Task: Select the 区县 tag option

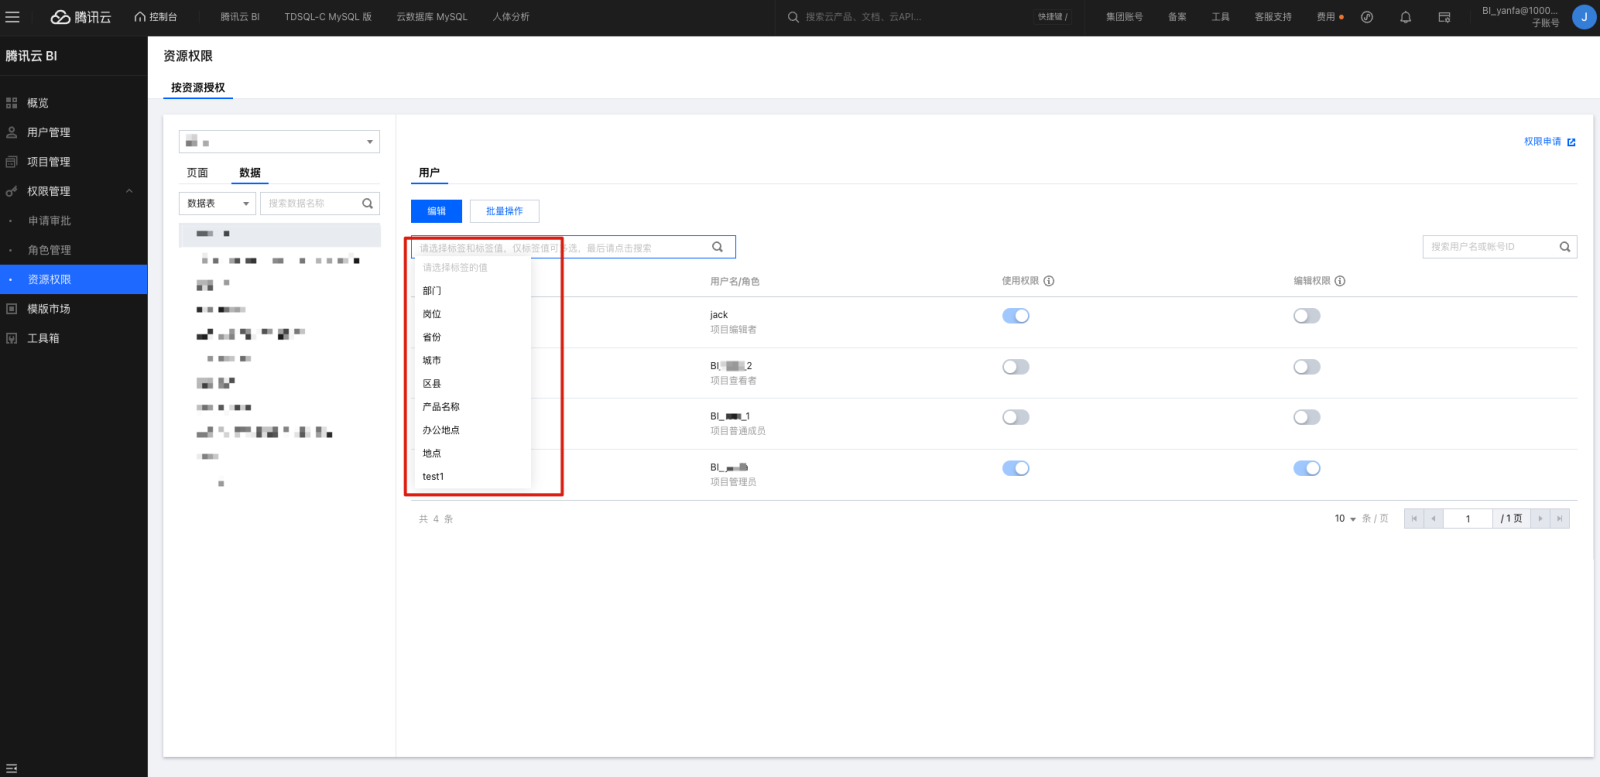Action: 472,384
